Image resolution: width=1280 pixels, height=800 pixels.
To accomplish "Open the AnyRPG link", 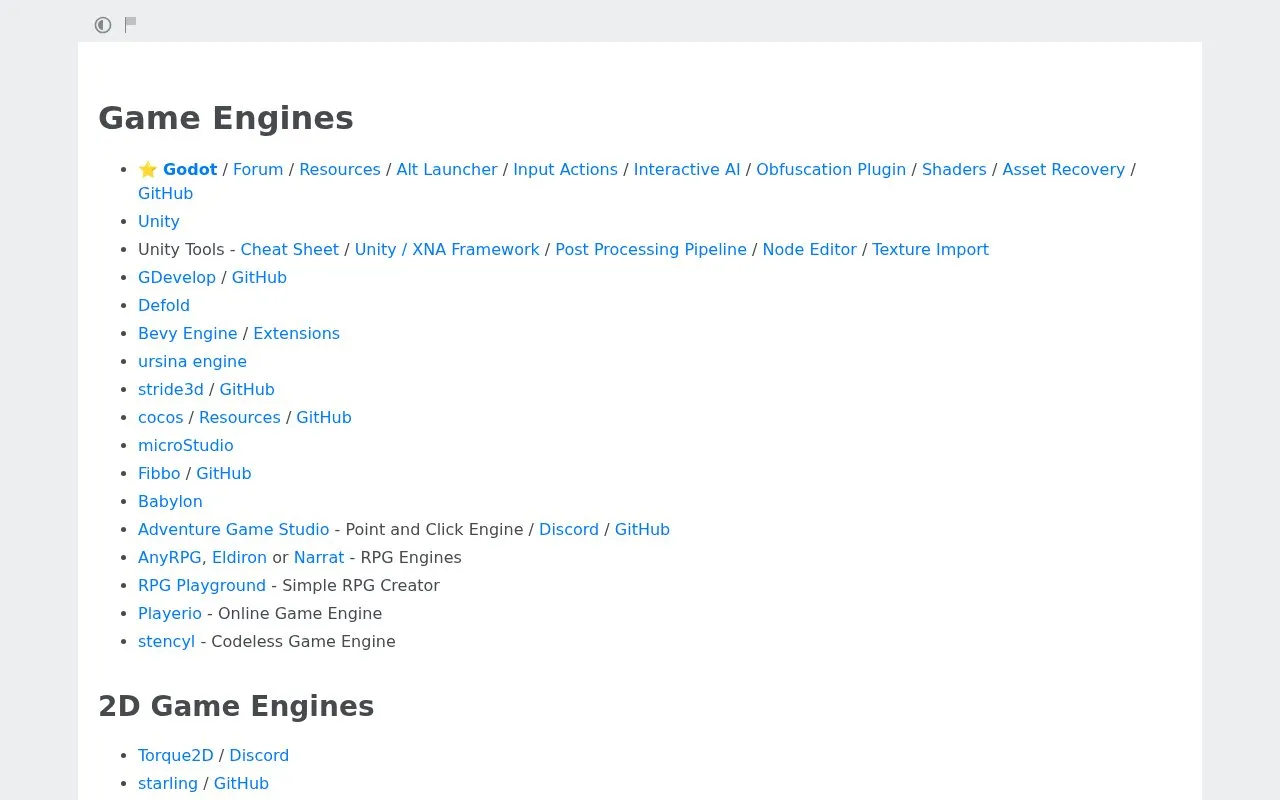I will click(x=170, y=557).
